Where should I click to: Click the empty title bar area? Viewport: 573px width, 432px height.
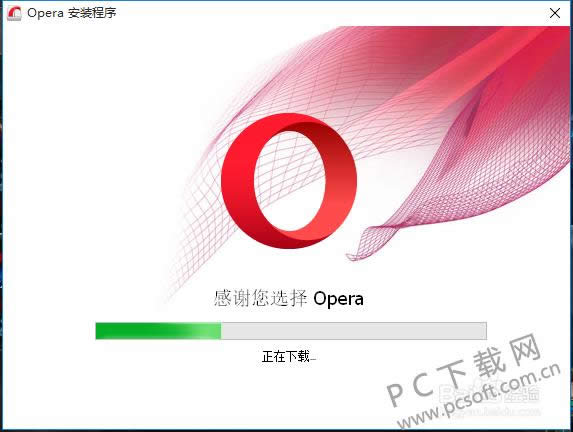[329, 13]
